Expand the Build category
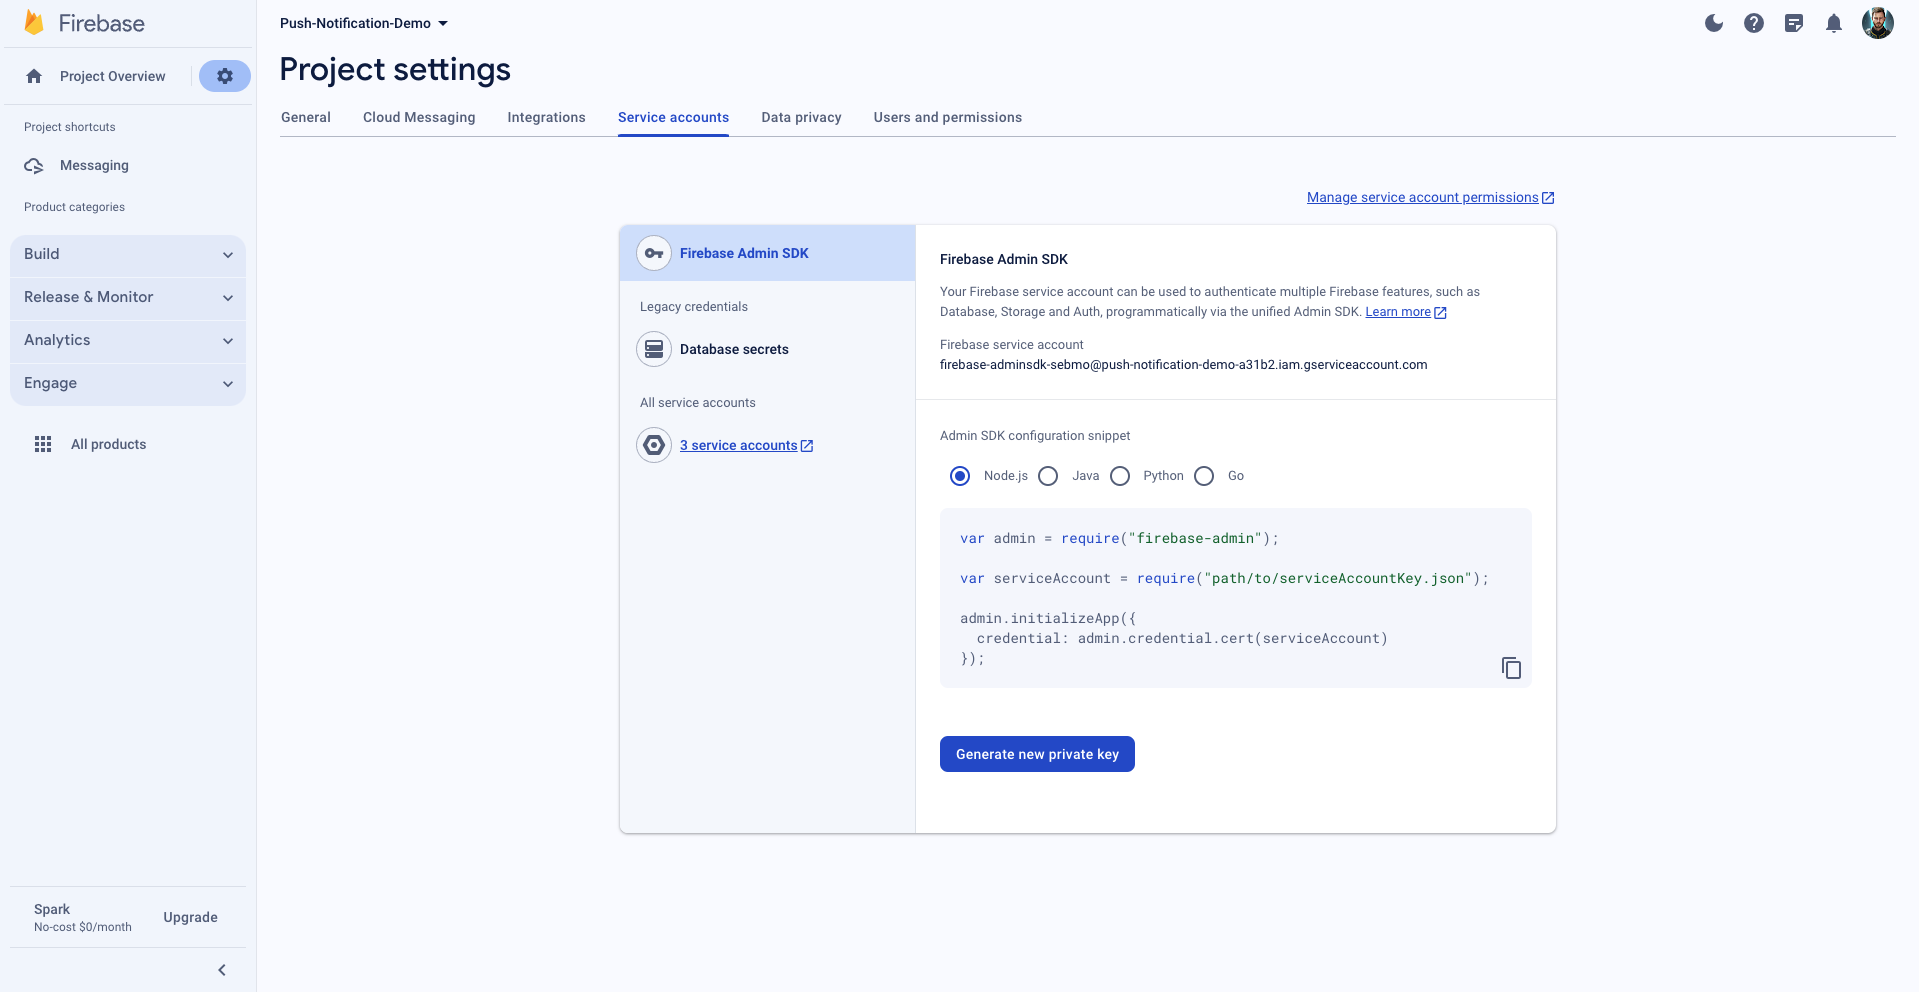1919x992 pixels. 128,254
